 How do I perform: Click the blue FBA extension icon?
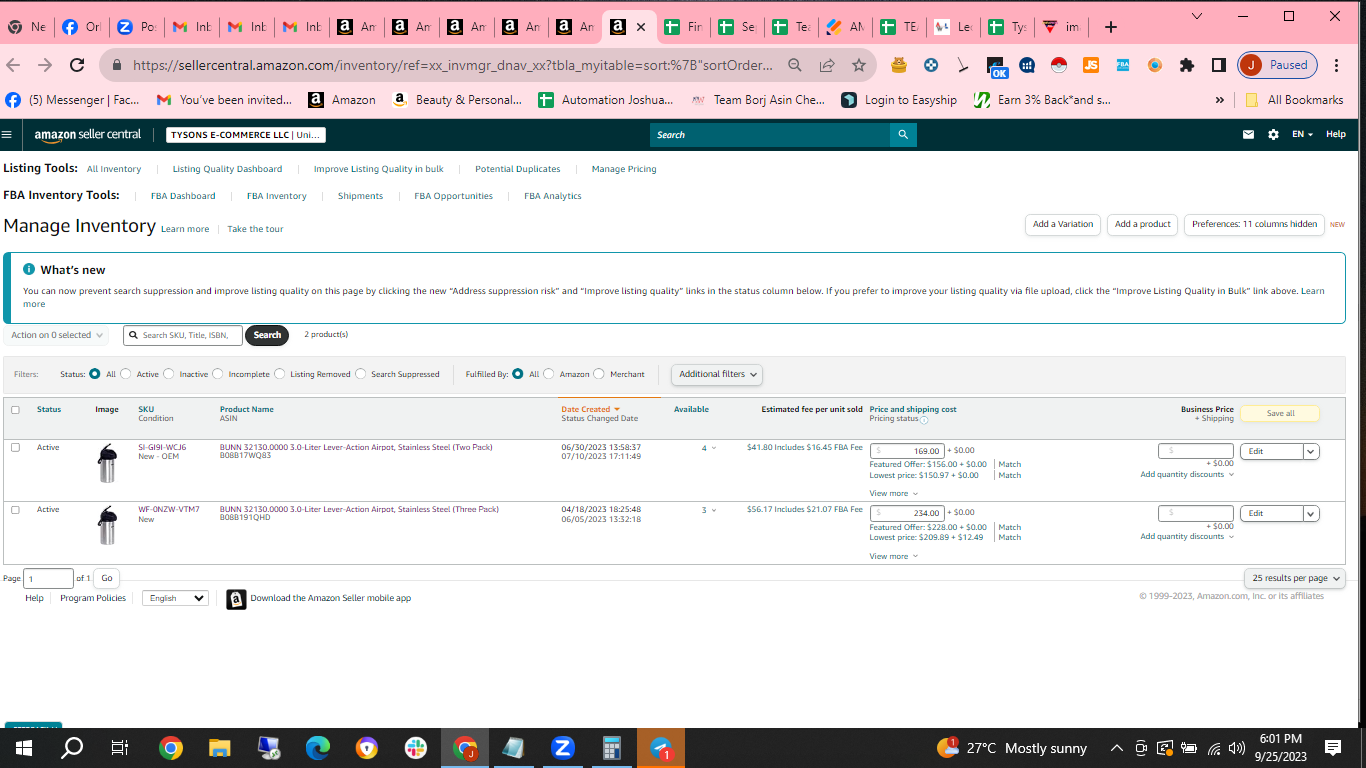[1123, 65]
